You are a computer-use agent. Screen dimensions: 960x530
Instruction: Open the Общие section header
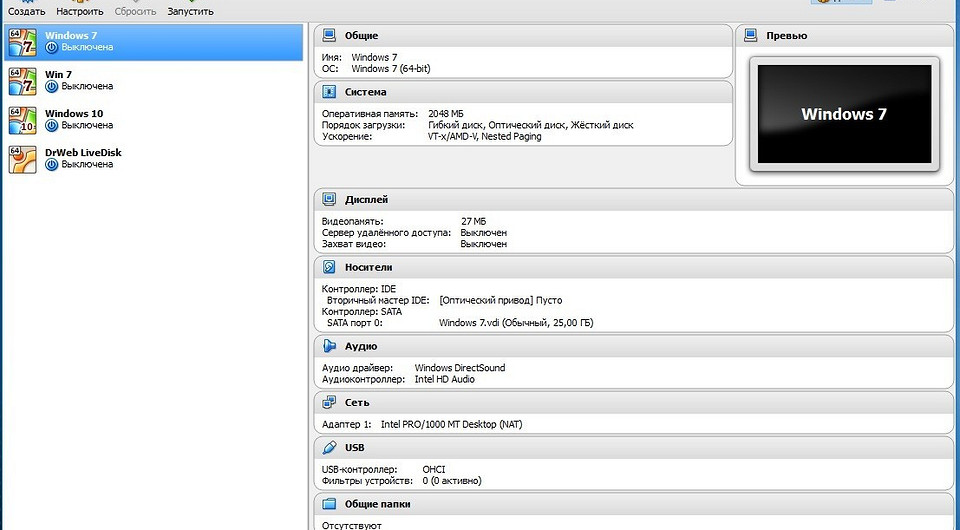[x=523, y=35]
